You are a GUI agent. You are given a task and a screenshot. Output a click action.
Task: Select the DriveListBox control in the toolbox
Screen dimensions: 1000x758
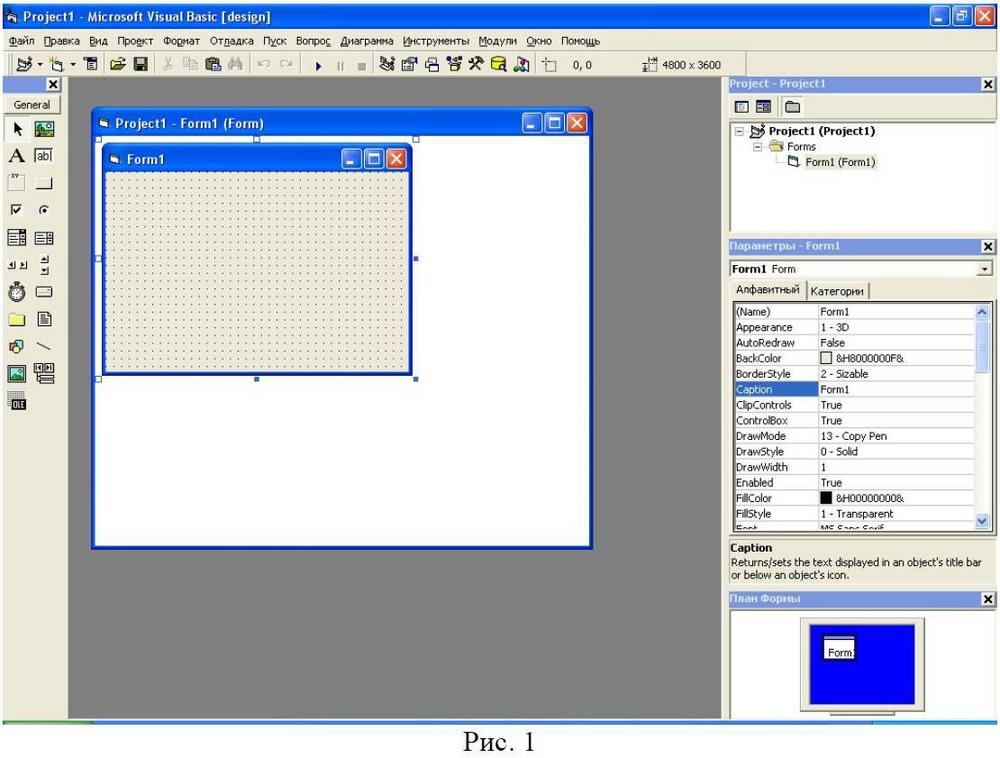click(x=44, y=292)
